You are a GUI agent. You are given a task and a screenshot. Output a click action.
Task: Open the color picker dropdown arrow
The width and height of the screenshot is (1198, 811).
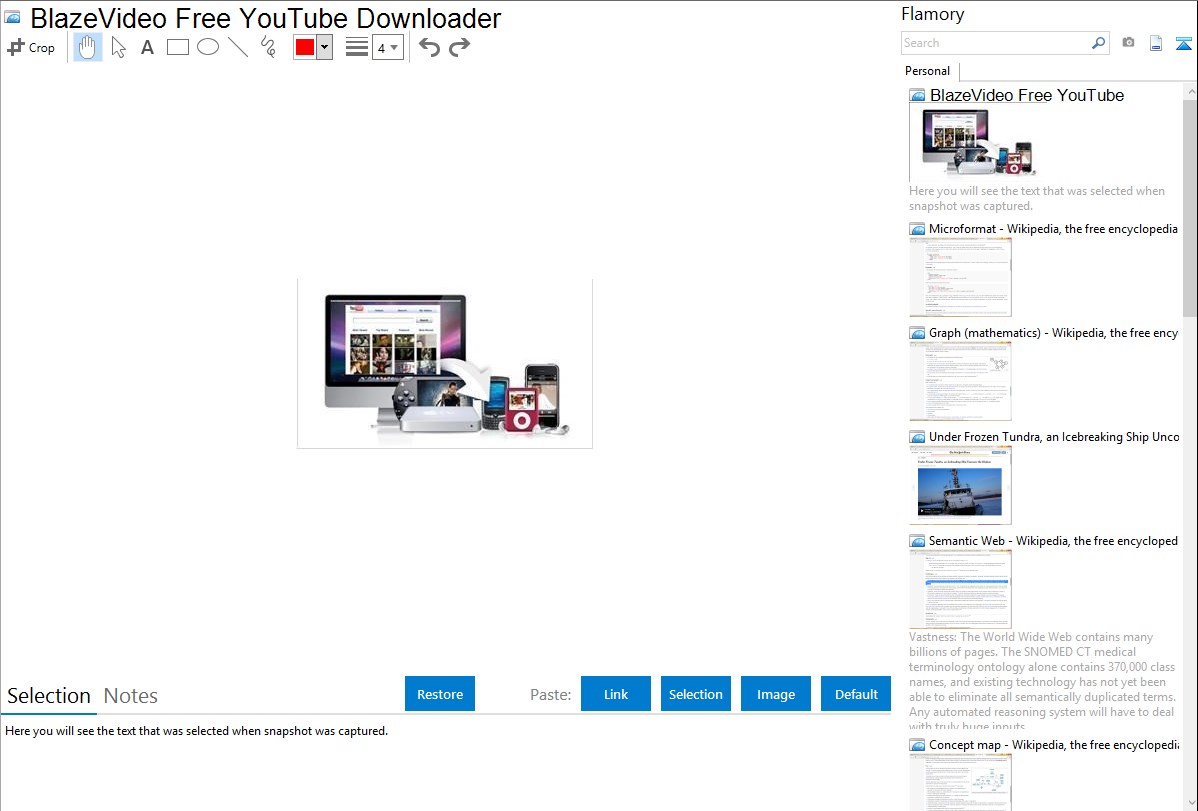324,47
